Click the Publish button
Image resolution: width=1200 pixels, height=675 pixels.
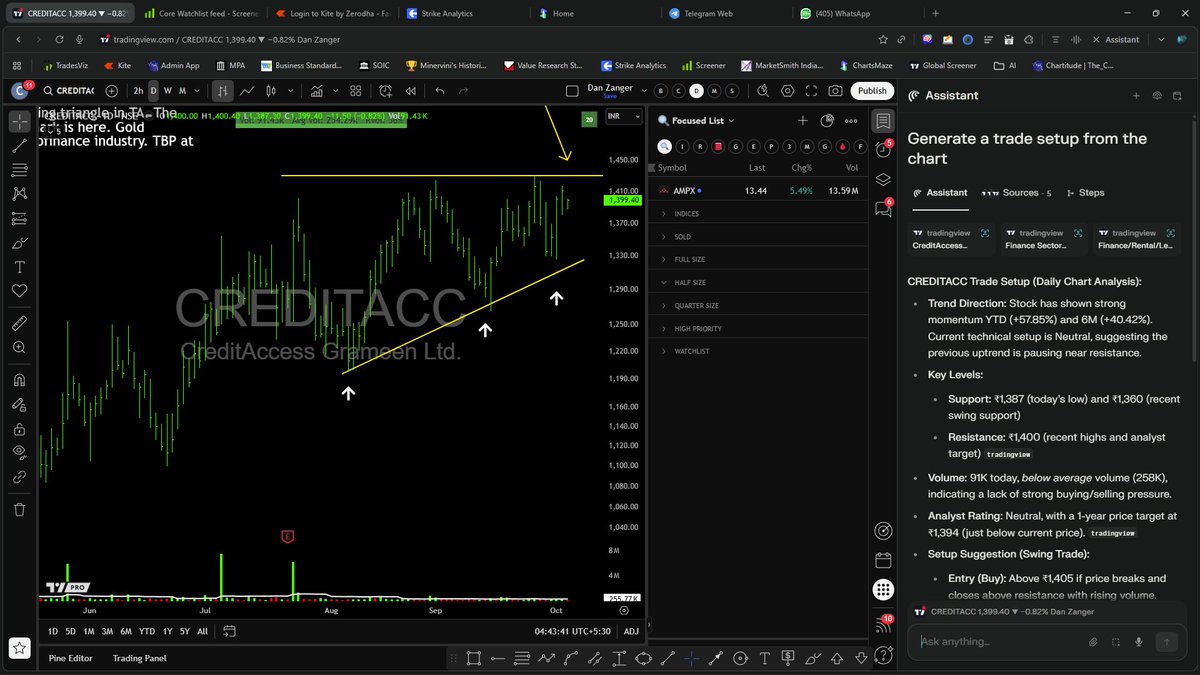872,91
